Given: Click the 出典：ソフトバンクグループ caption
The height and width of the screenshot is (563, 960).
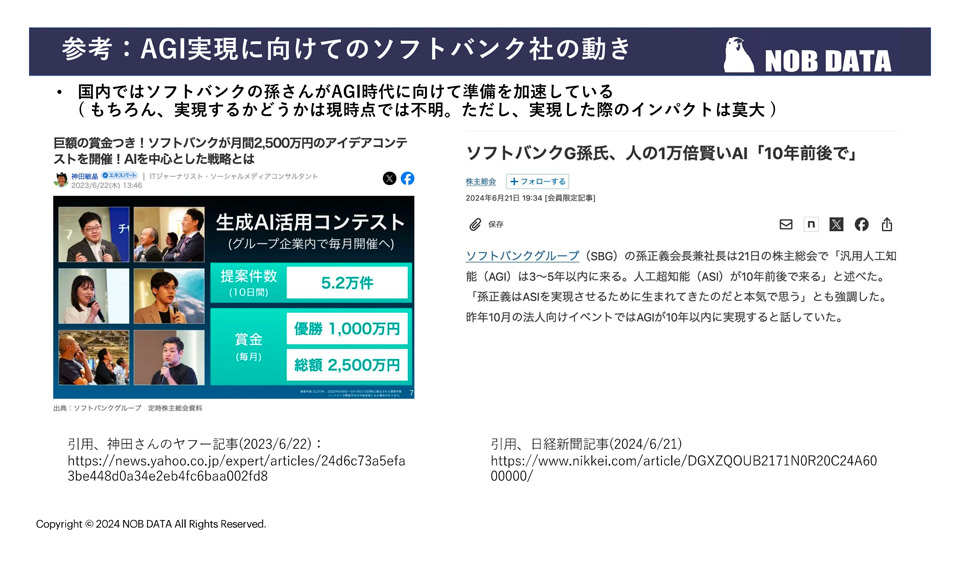Looking at the screenshot, I should (127, 408).
